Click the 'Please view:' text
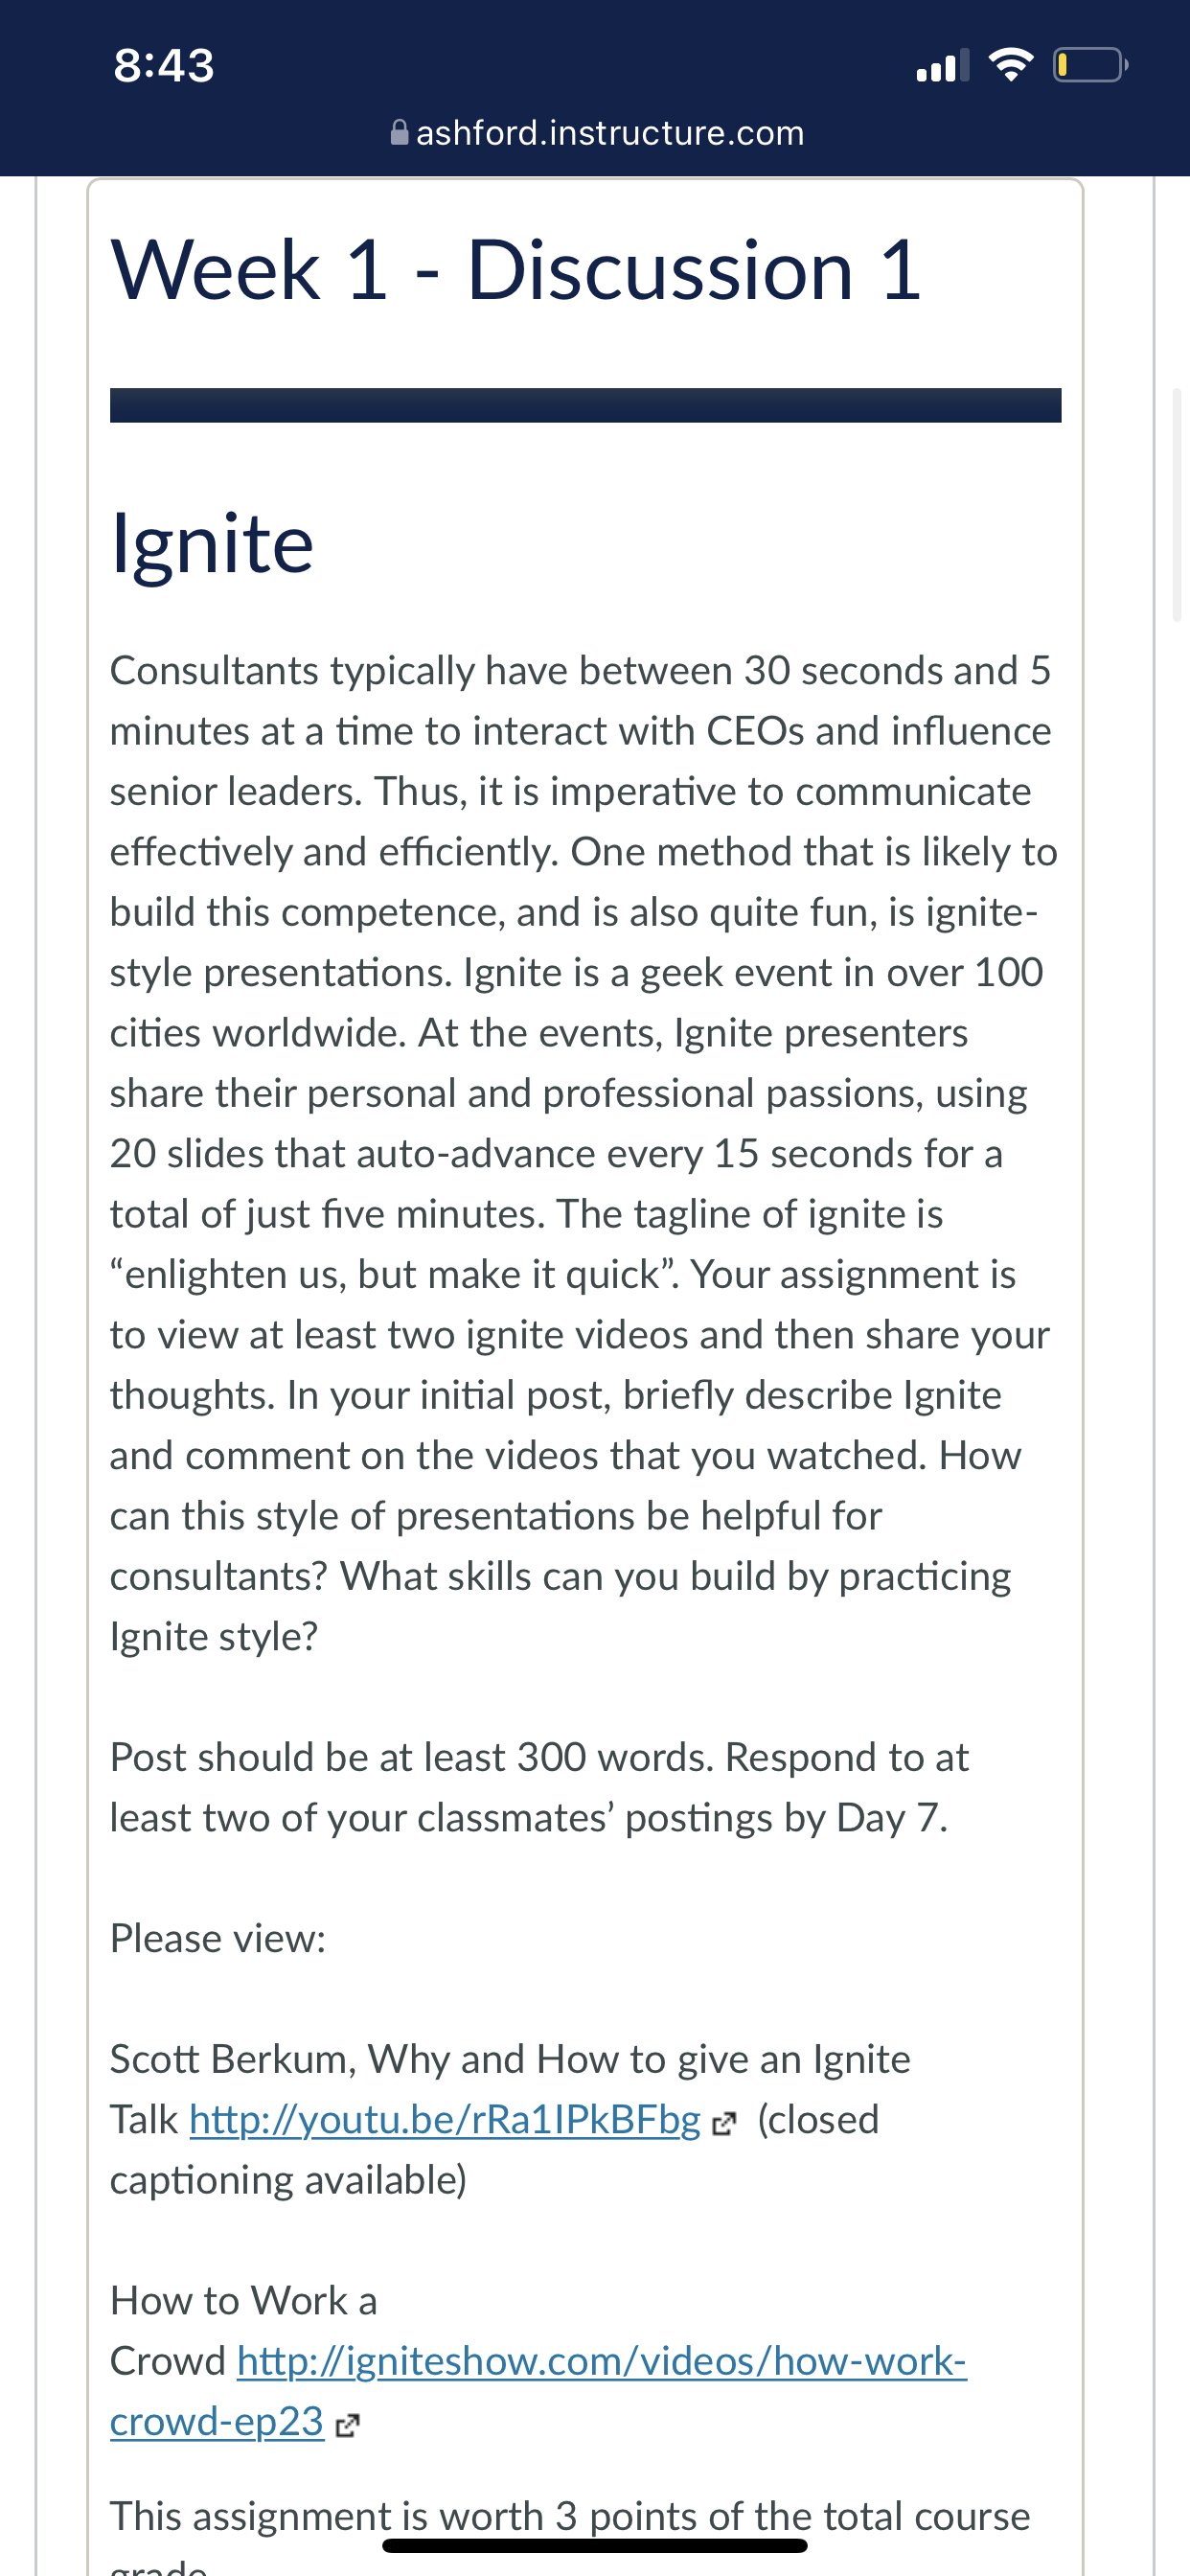Screen dimensions: 1190x2576 (x=218, y=1938)
